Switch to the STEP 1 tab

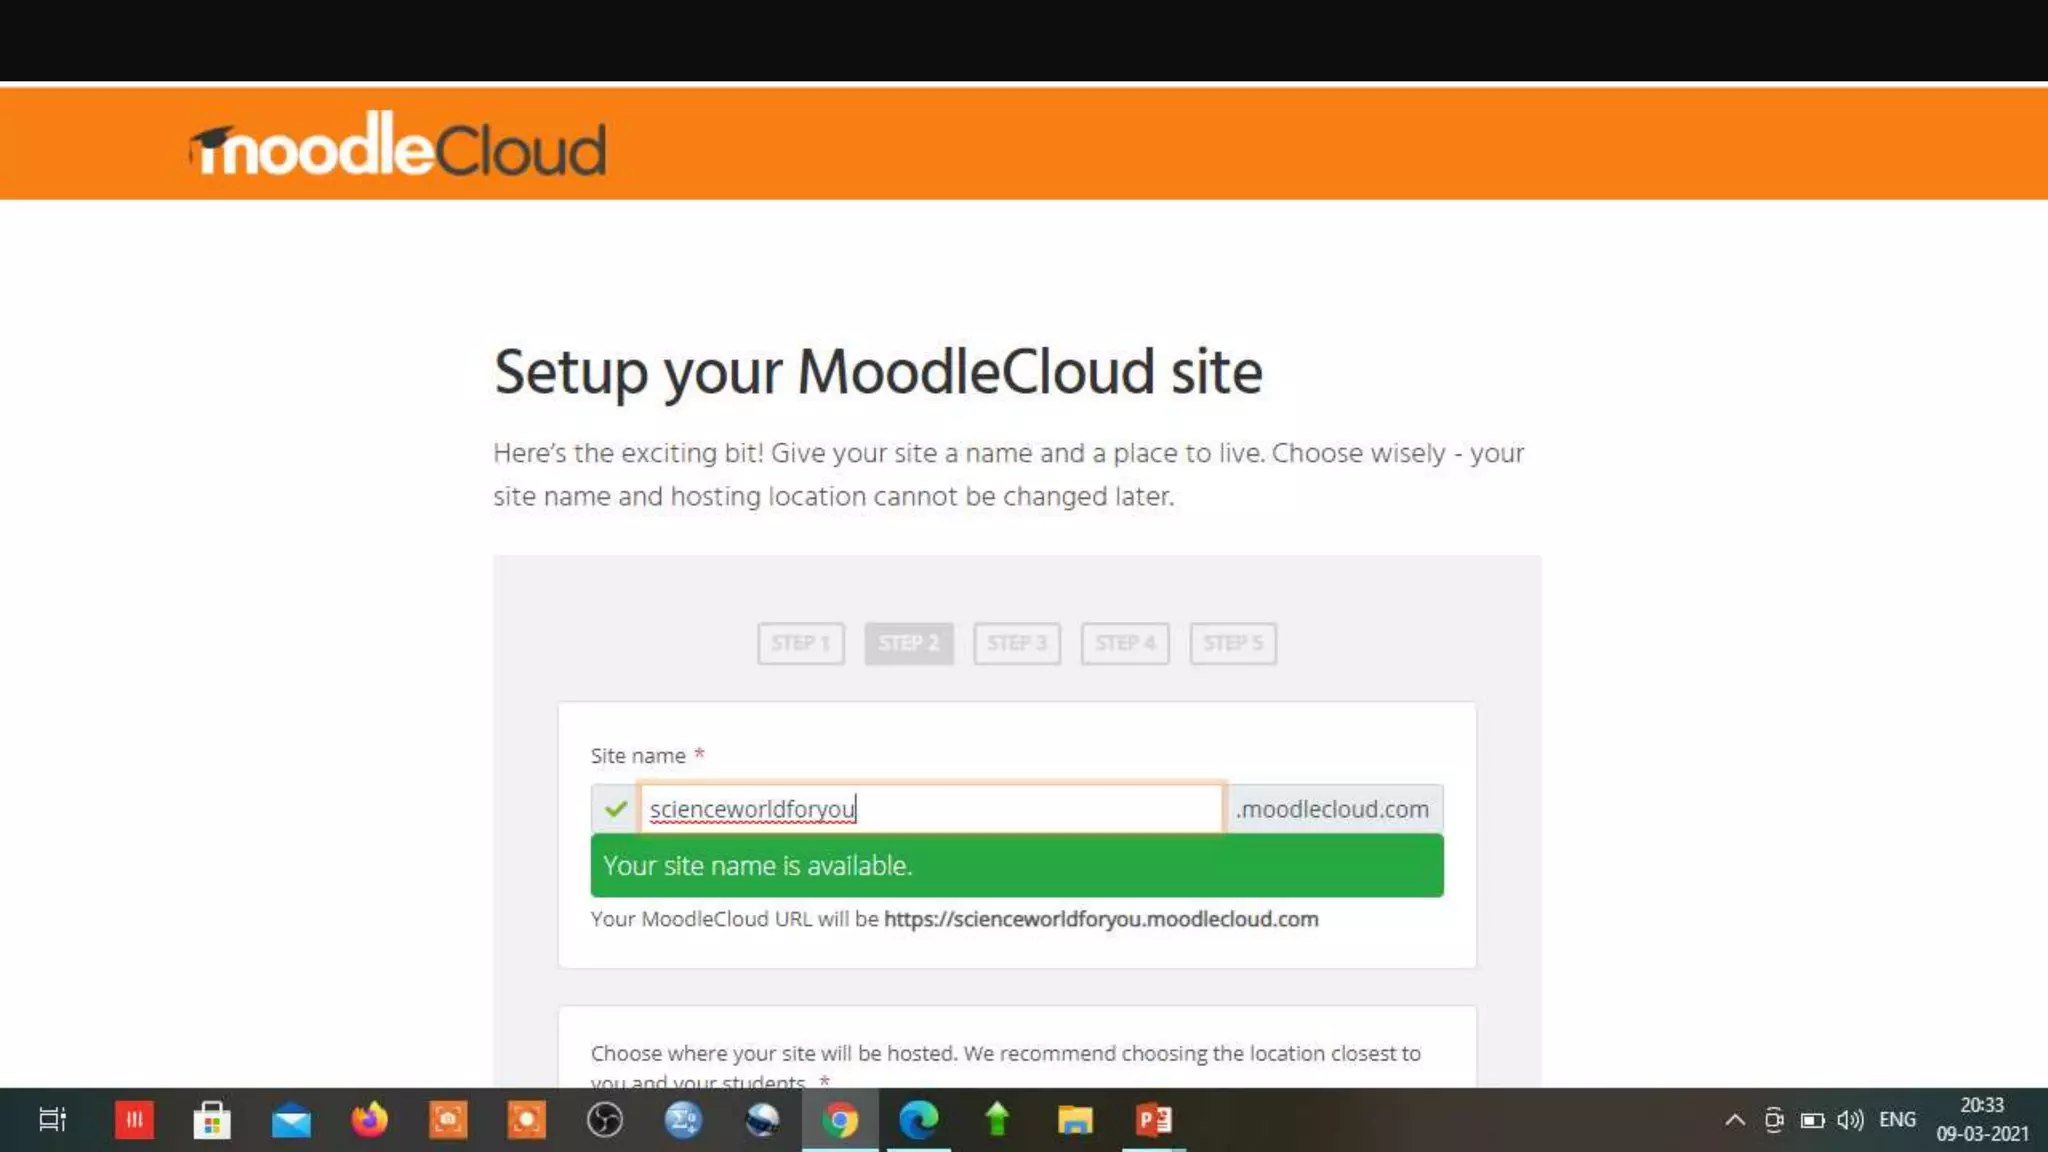coord(801,643)
